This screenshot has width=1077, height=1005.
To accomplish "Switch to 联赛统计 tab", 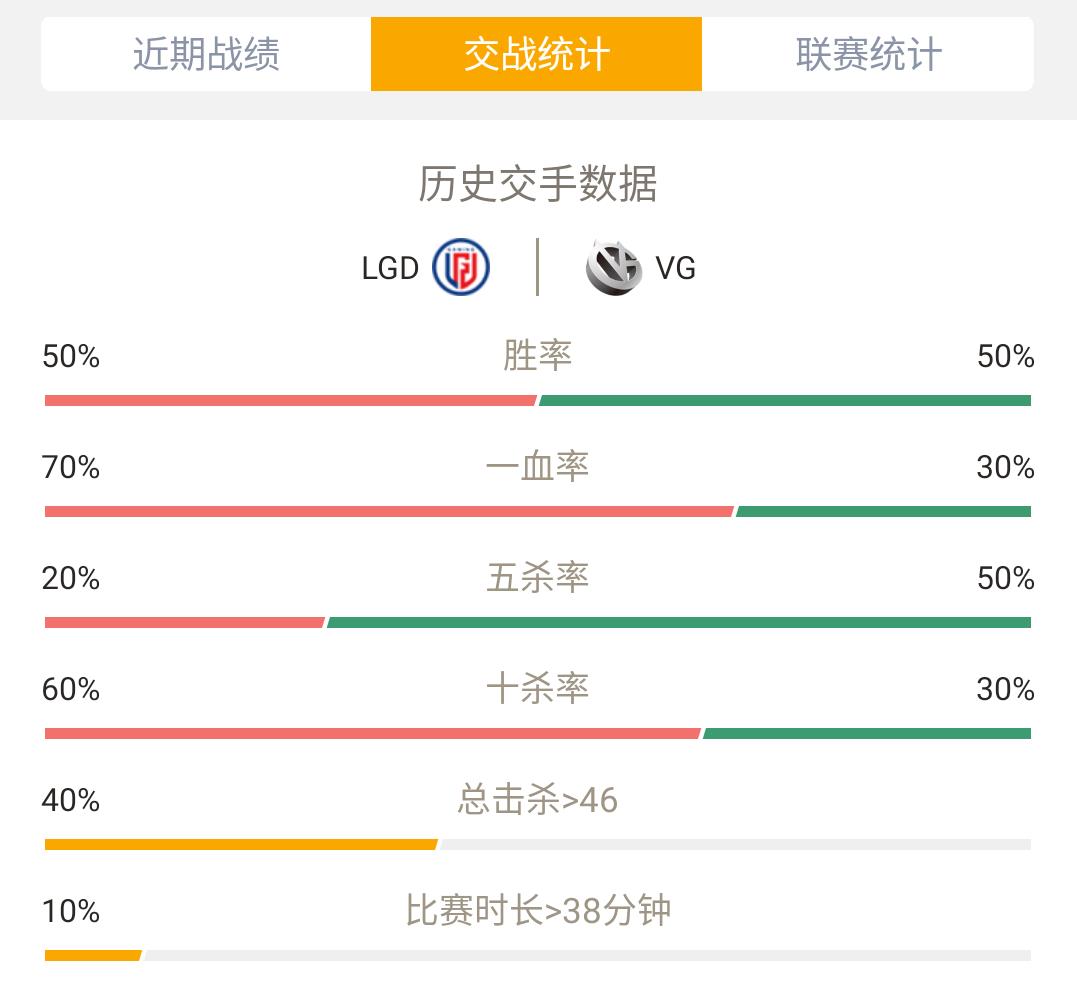I will coord(868,54).
